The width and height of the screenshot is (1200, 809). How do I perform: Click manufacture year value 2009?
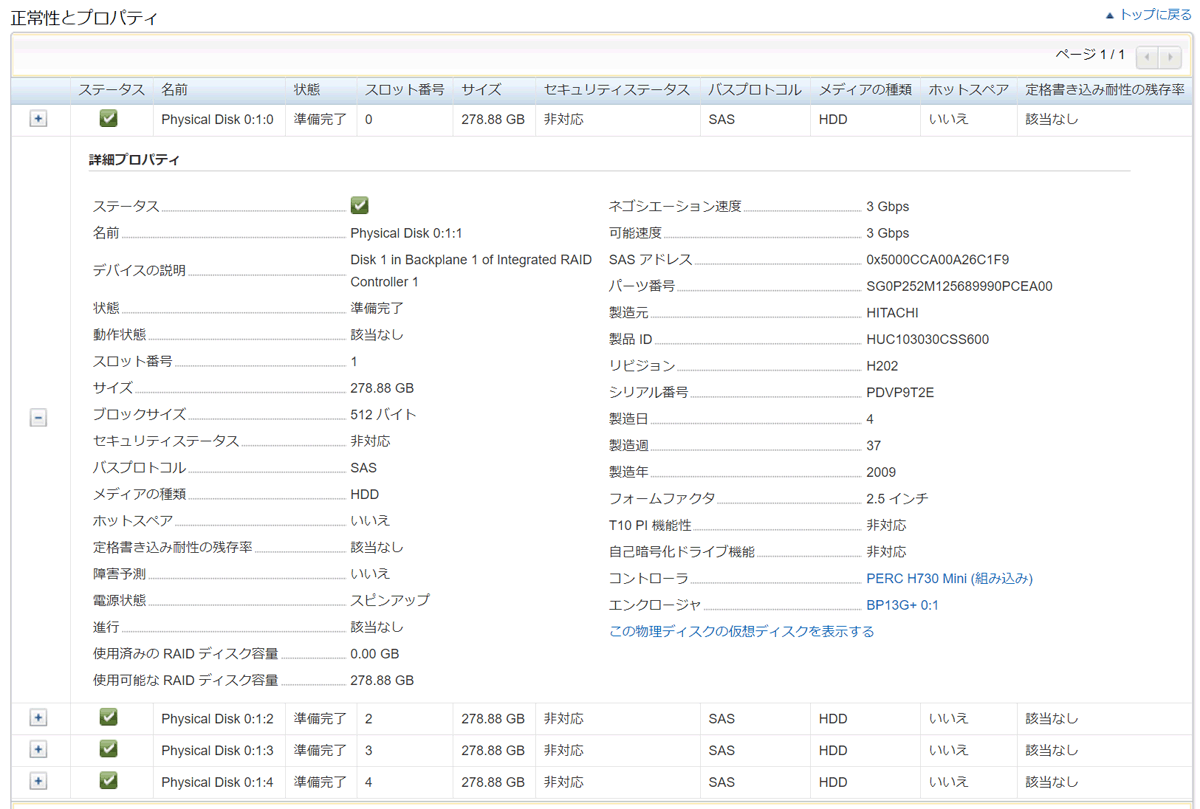point(881,472)
